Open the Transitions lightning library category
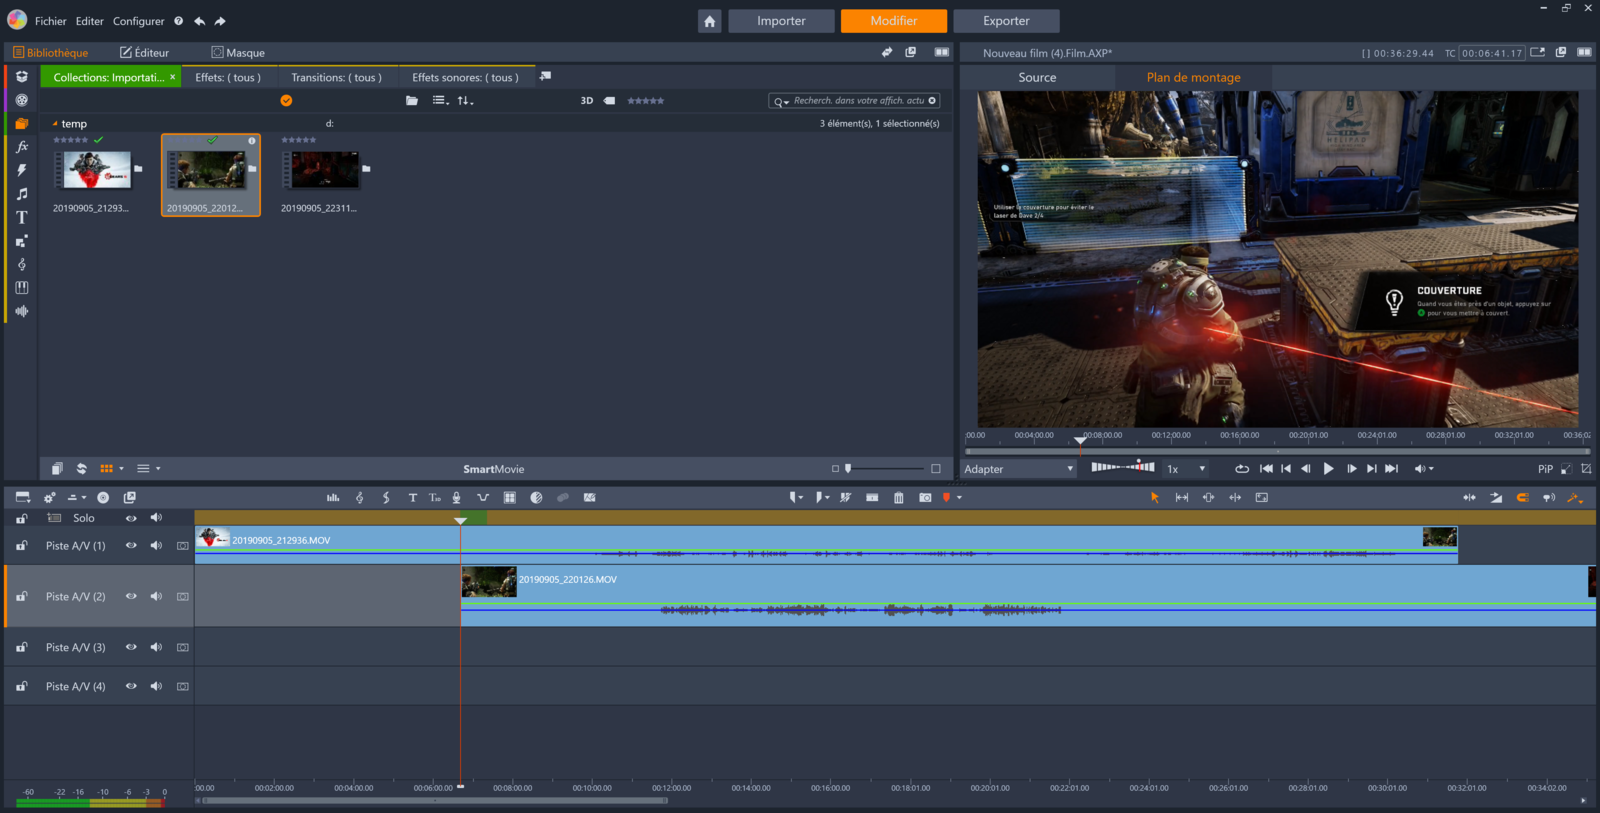Viewport: 1600px width, 813px height. click(x=22, y=170)
